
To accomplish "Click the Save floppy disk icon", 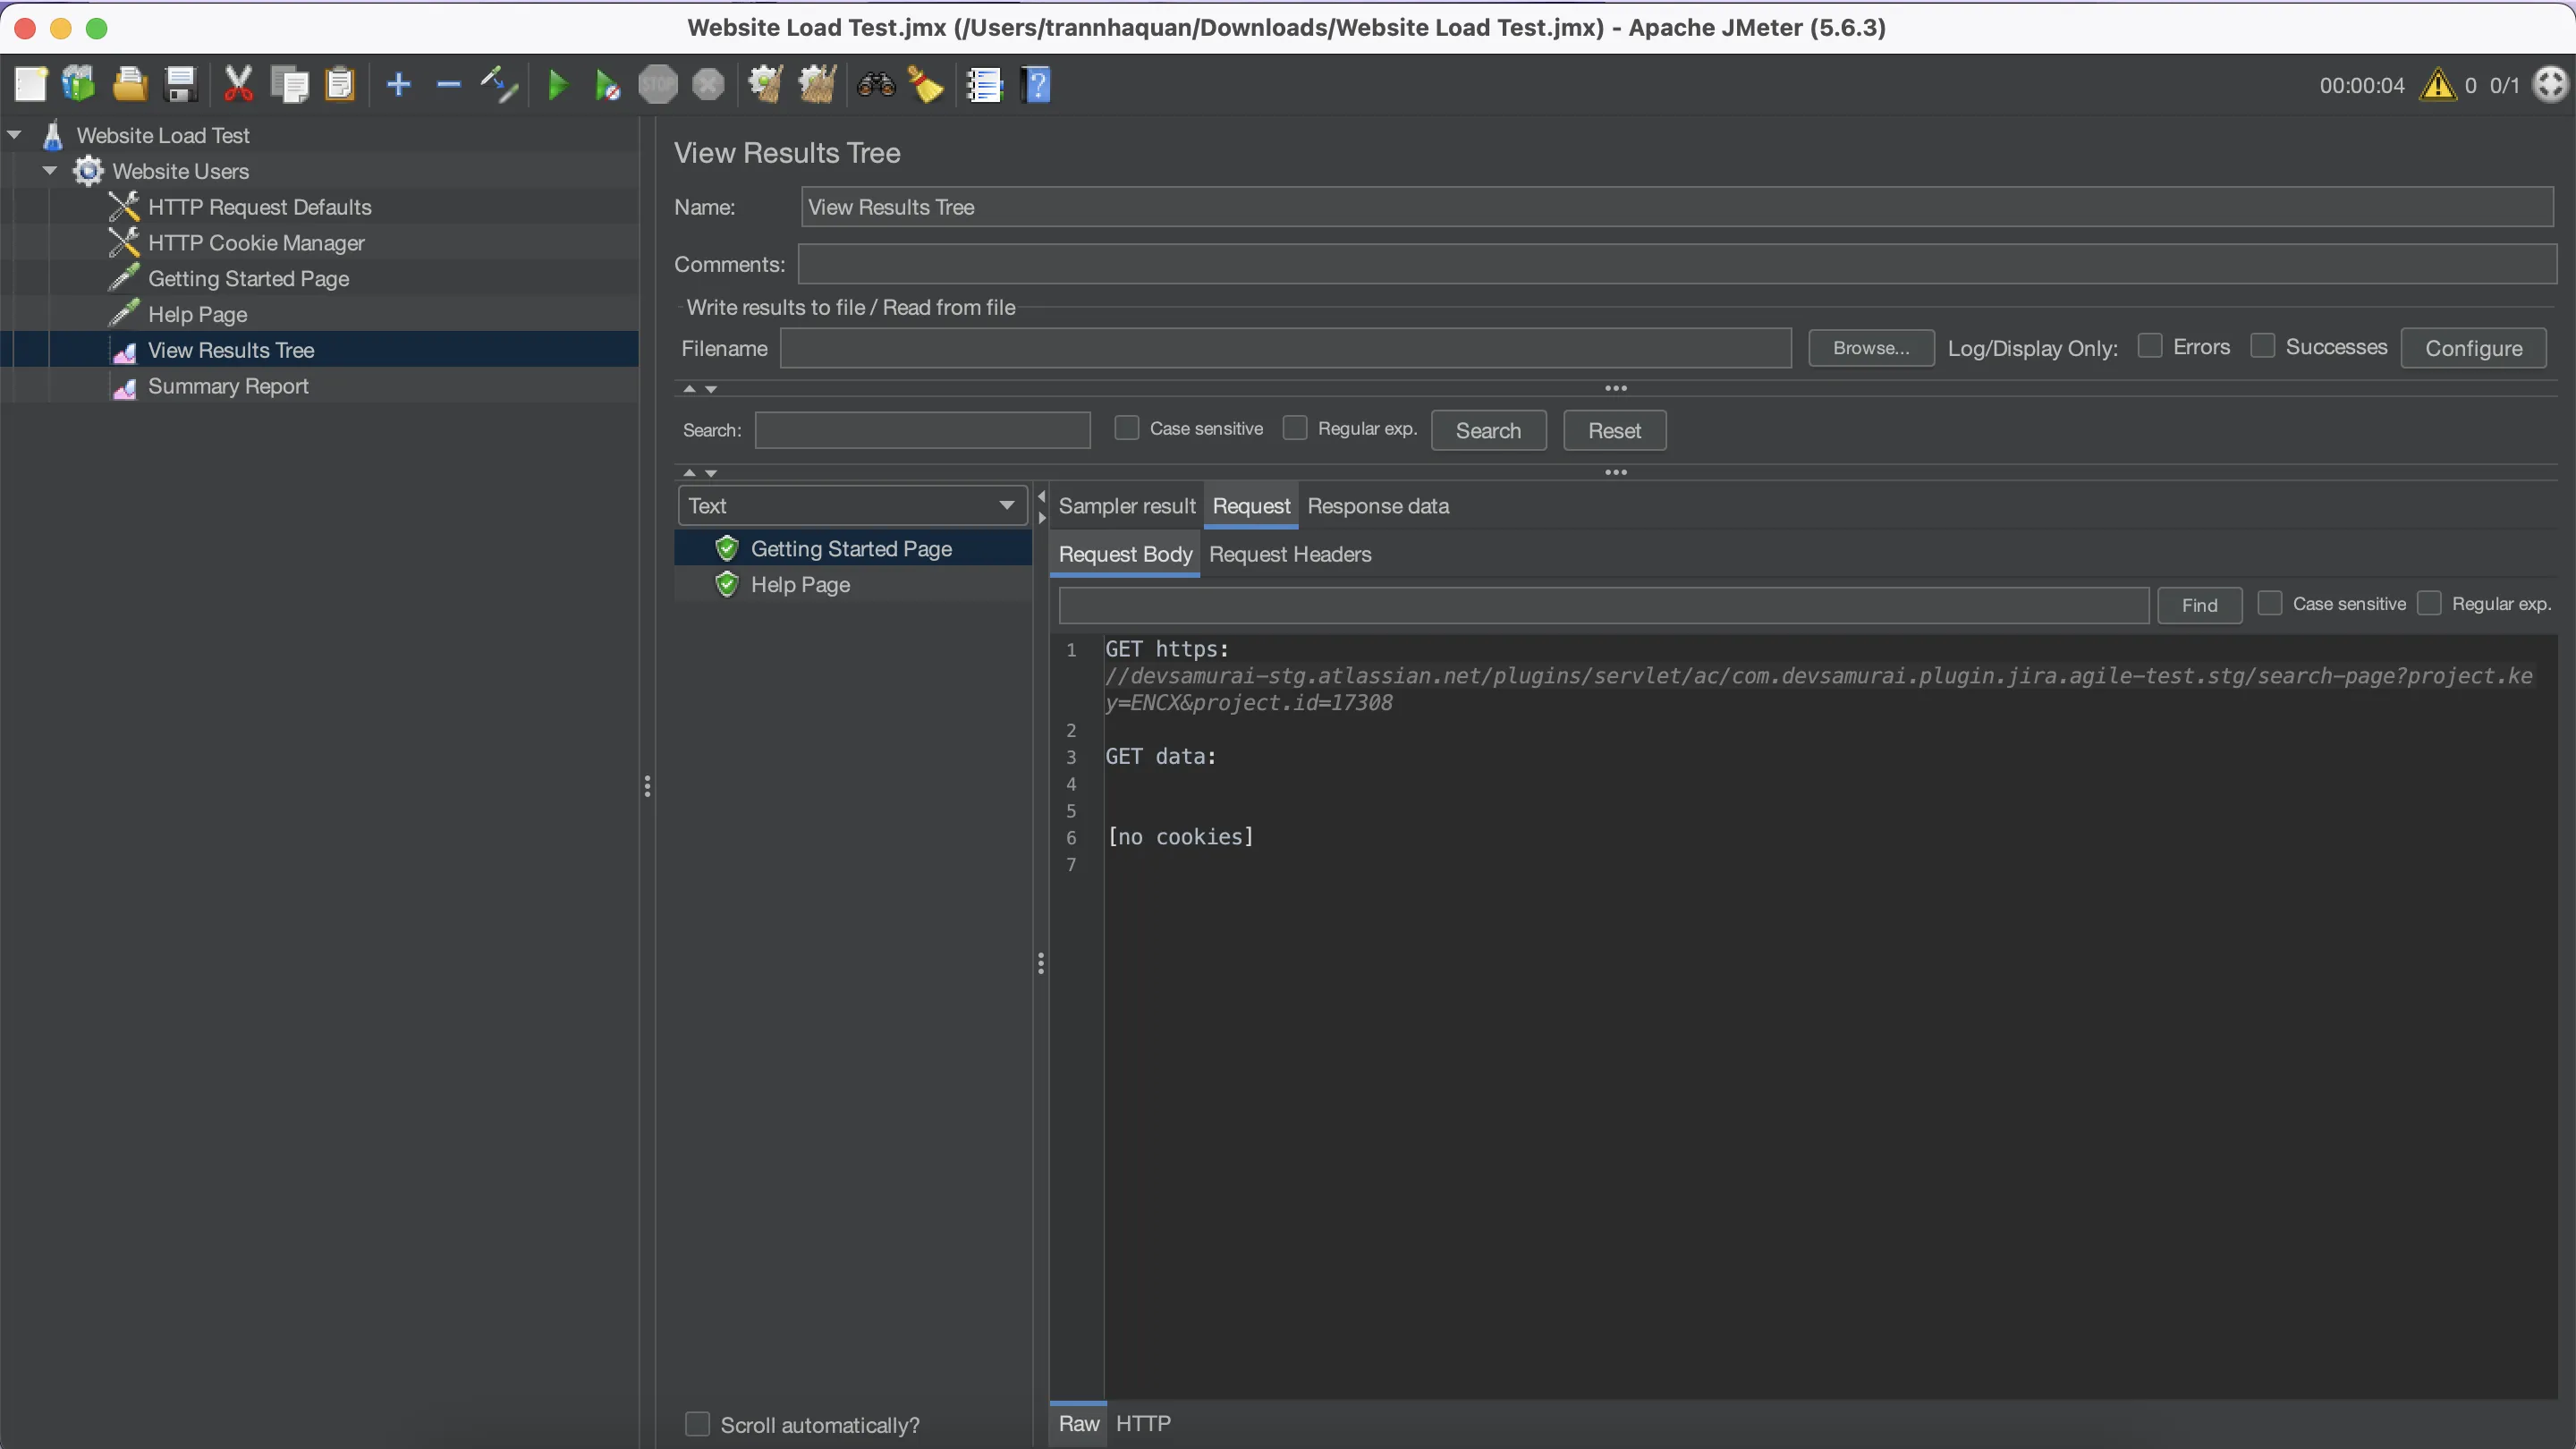I will tap(181, 85).
